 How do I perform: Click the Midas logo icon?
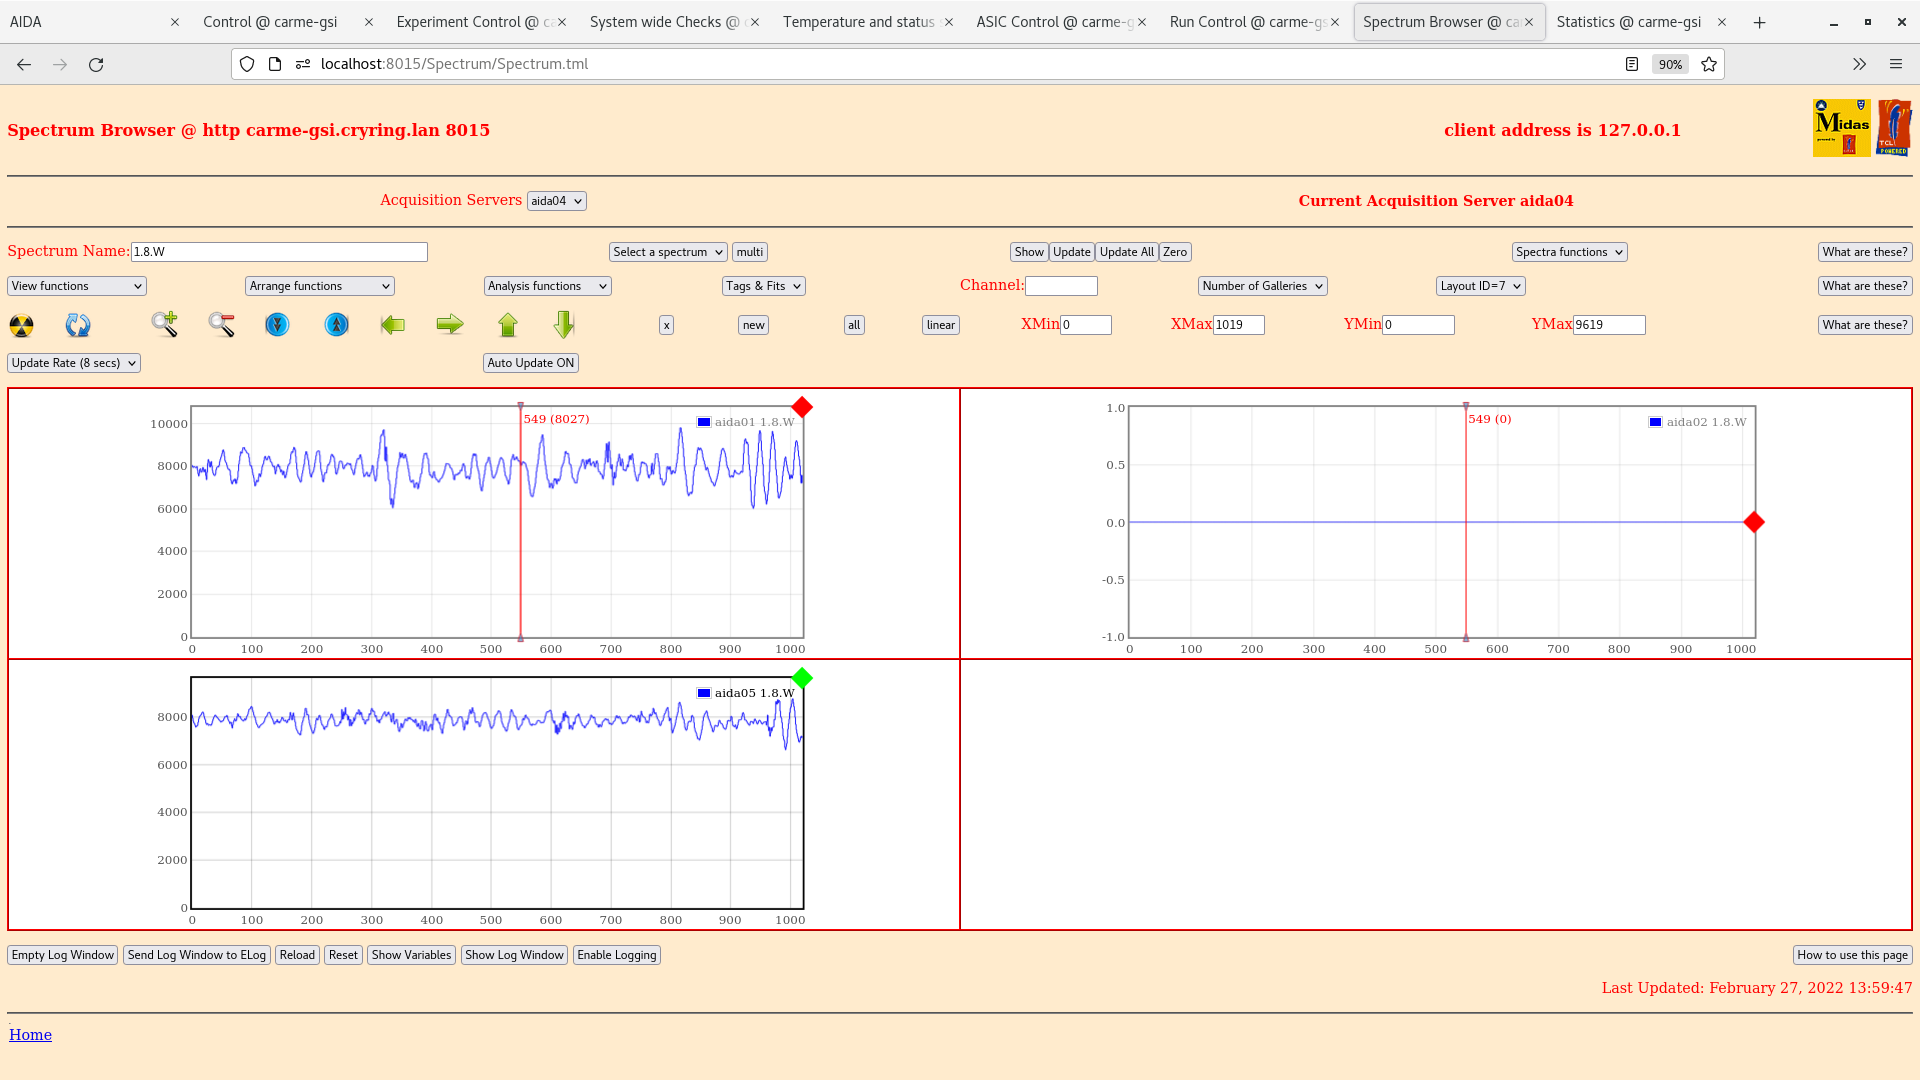point(1841,128)
